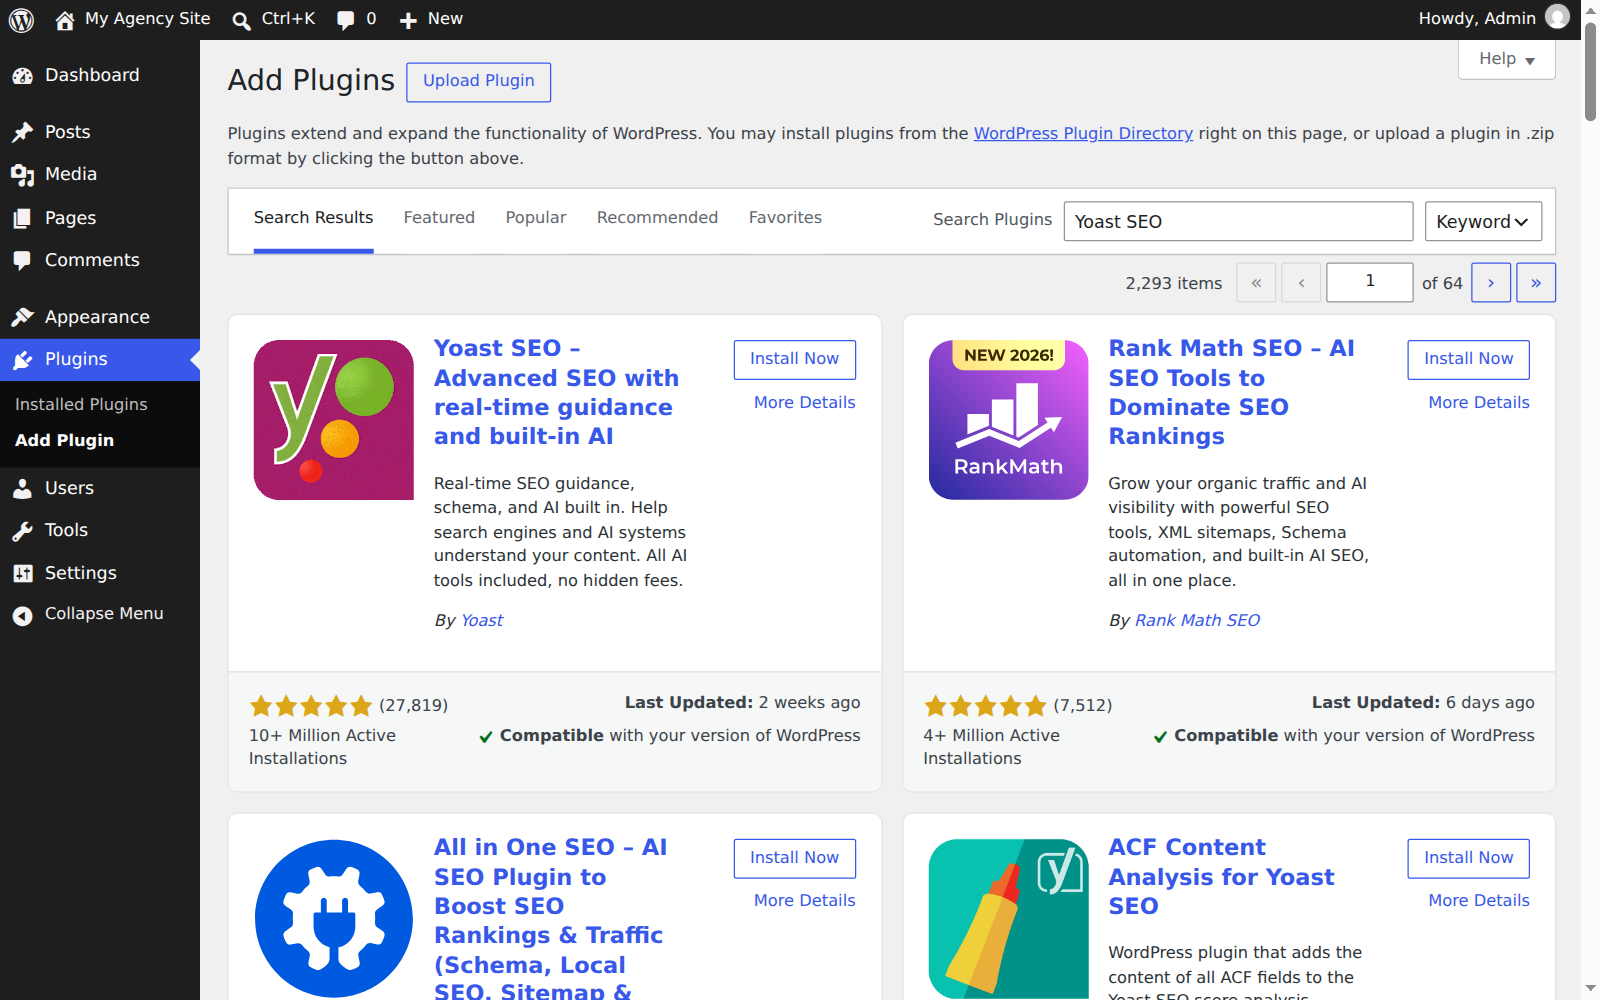Click the current page number field

tap(1369, 283)
